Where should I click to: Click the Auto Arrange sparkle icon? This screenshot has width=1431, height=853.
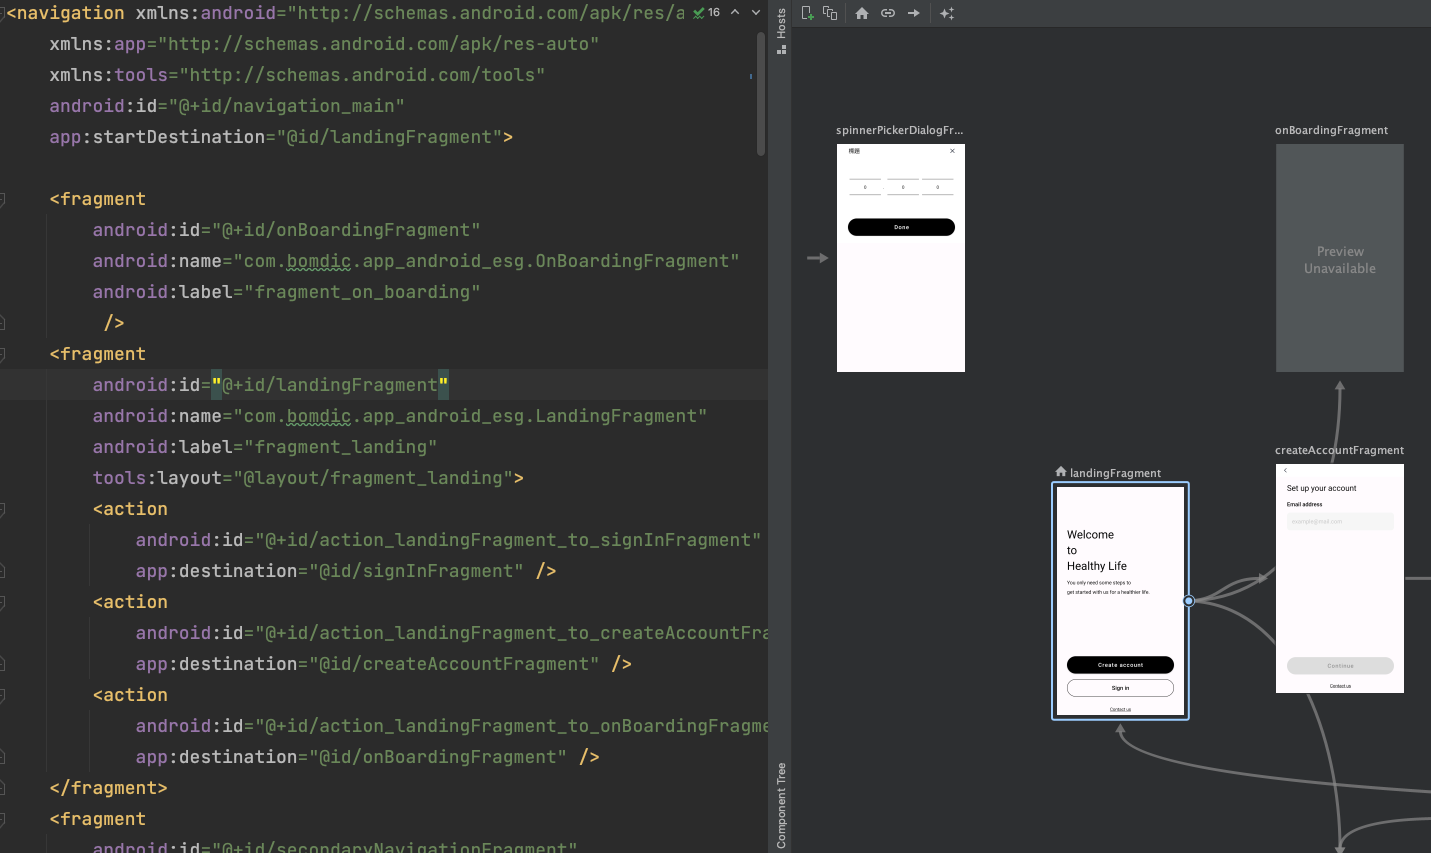click(947, 13)
